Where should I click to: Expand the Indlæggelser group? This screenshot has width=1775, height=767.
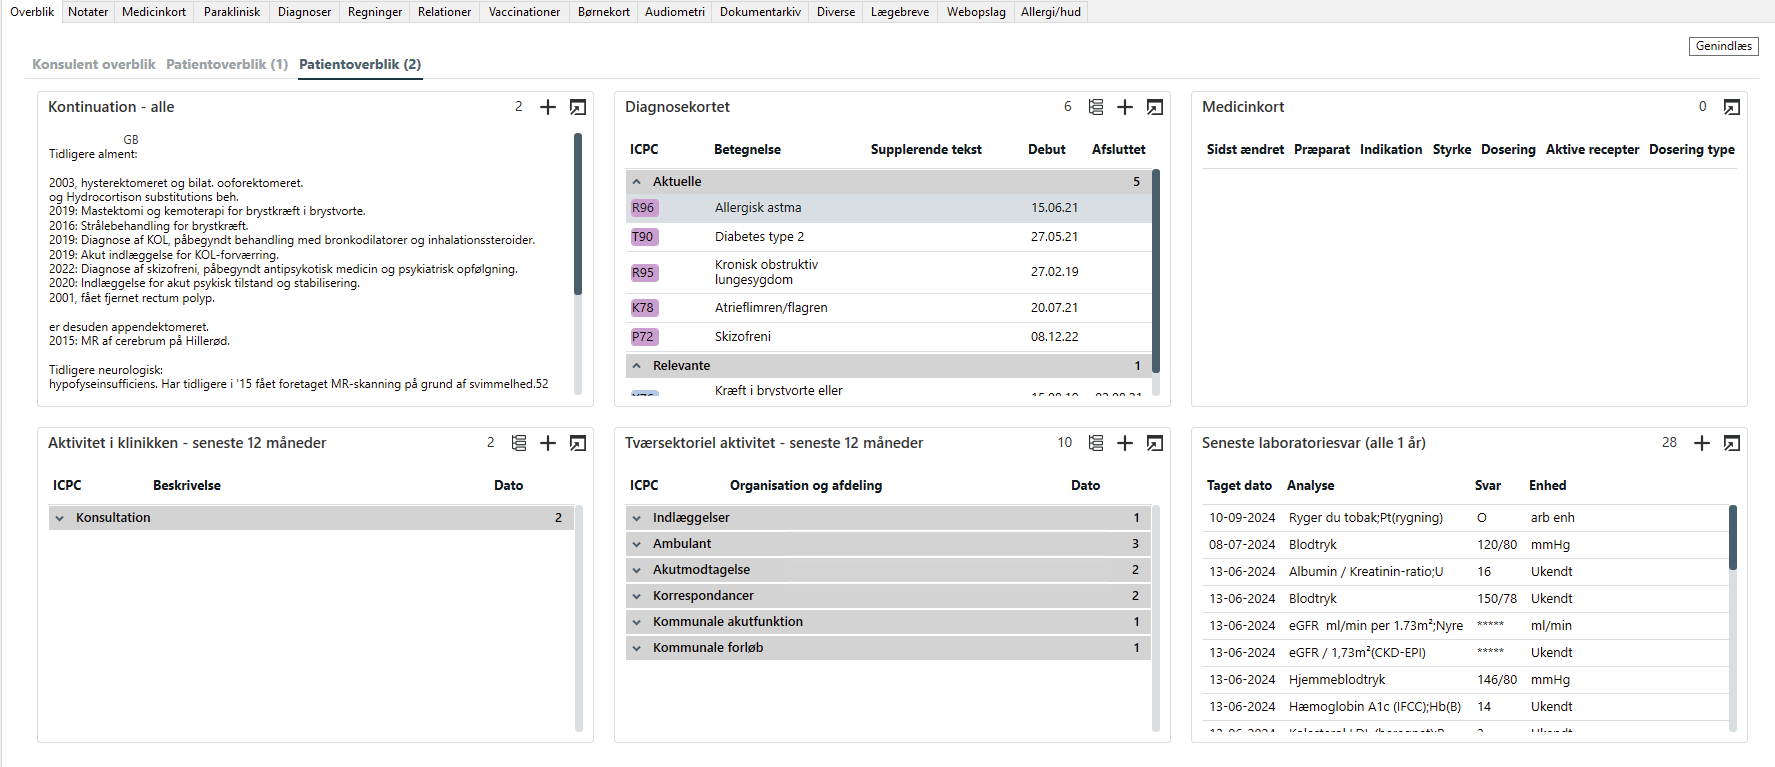pyautogui.click(x=637, y=518)
